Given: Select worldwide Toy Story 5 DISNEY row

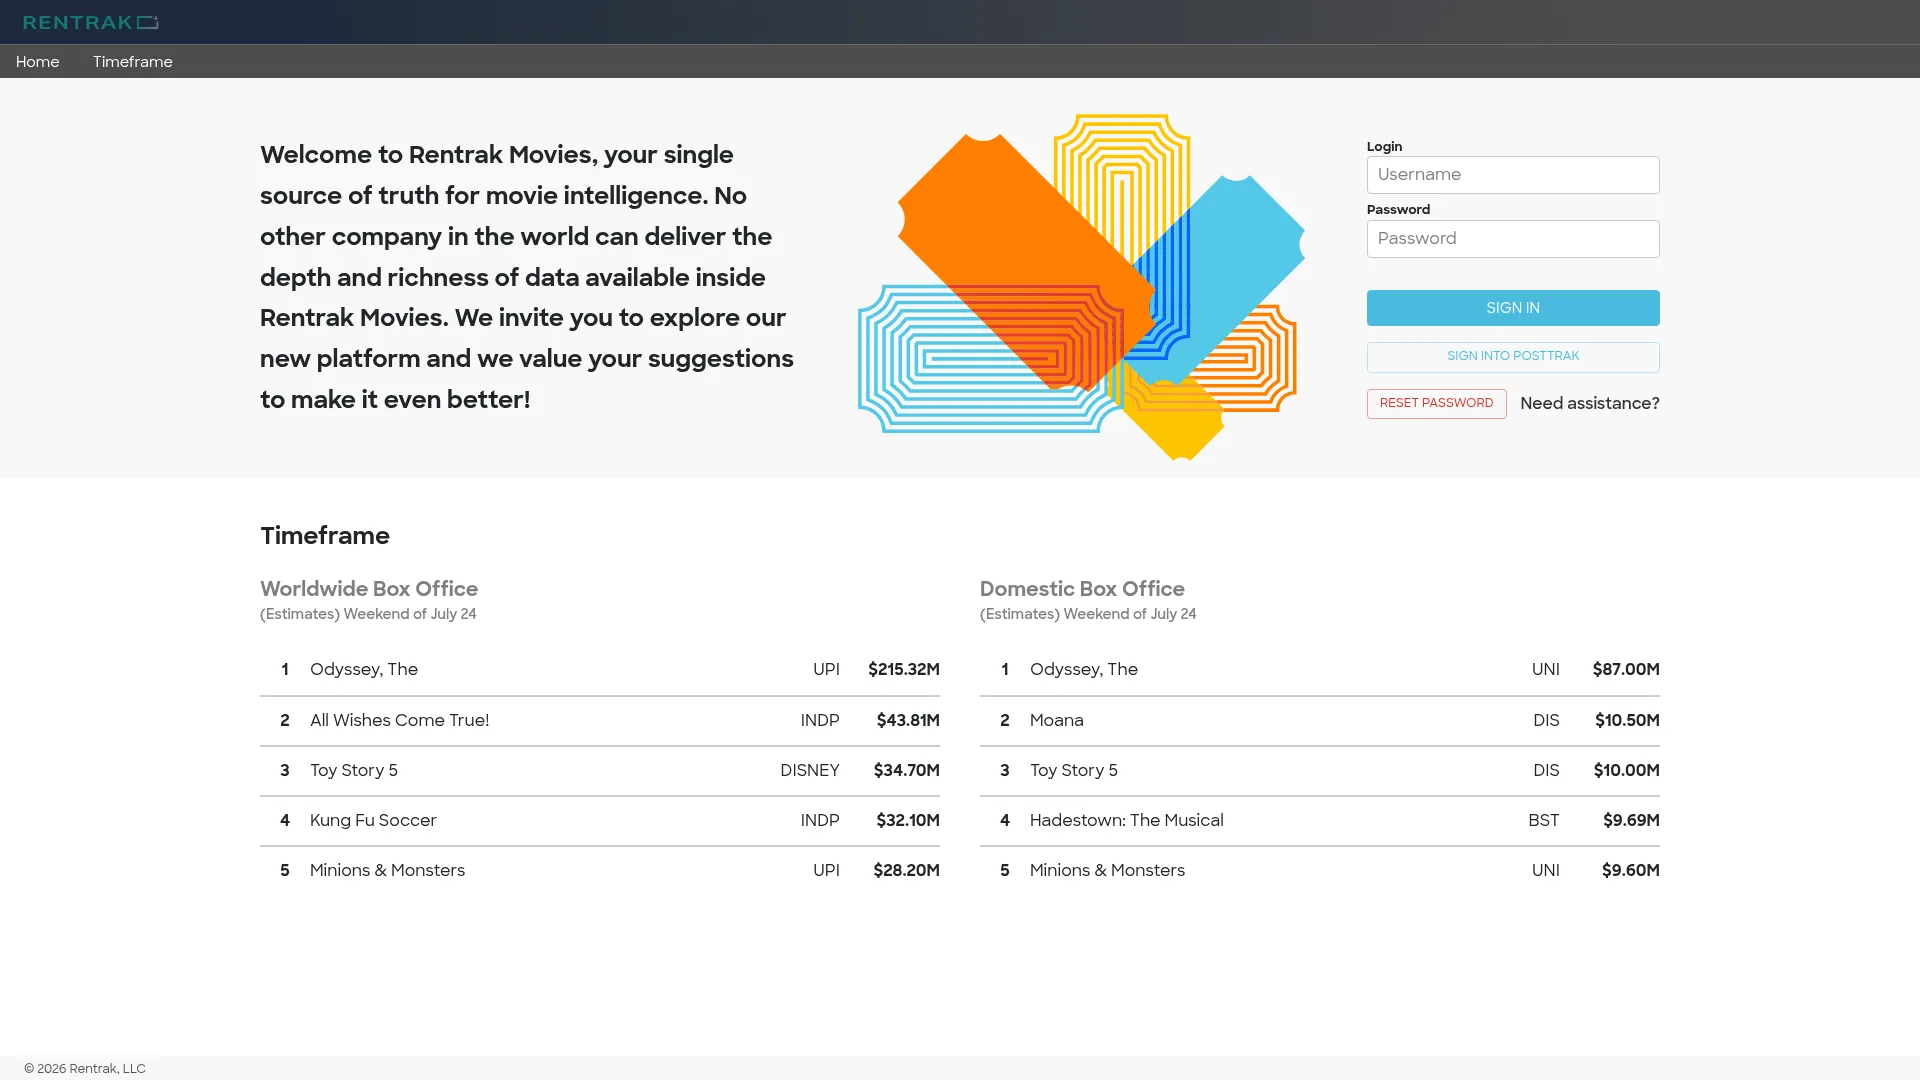Looking at the screenshot, I should coord(600,771).
